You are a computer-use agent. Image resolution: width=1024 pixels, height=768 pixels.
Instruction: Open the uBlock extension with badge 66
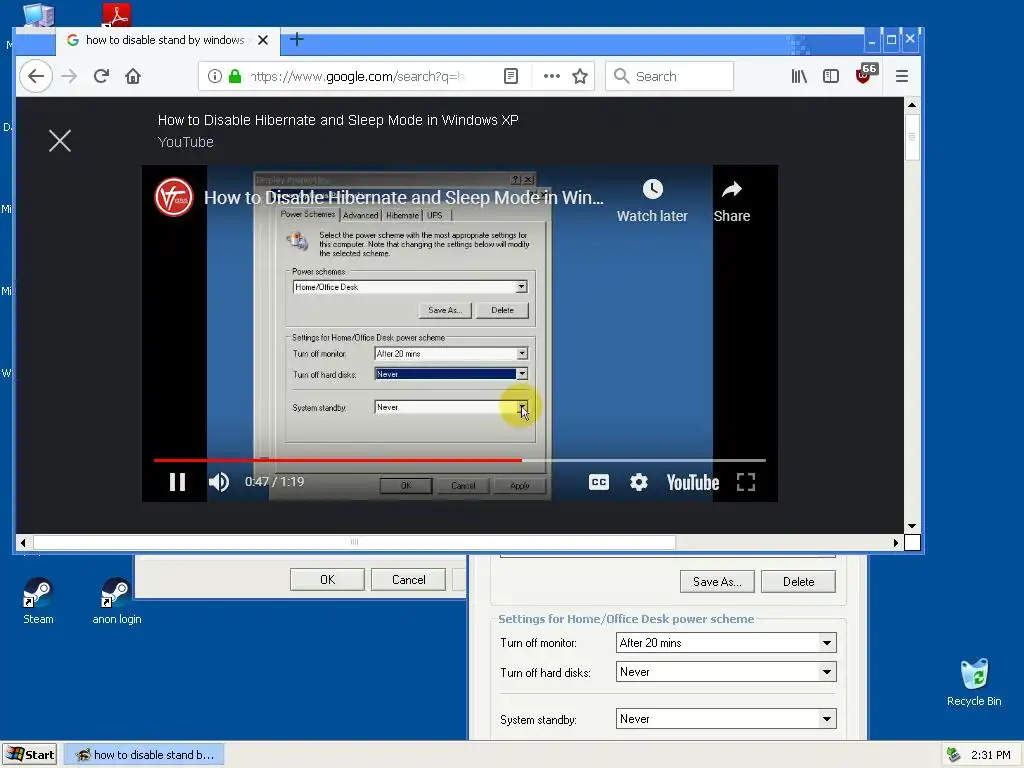(x=865, y=74)
